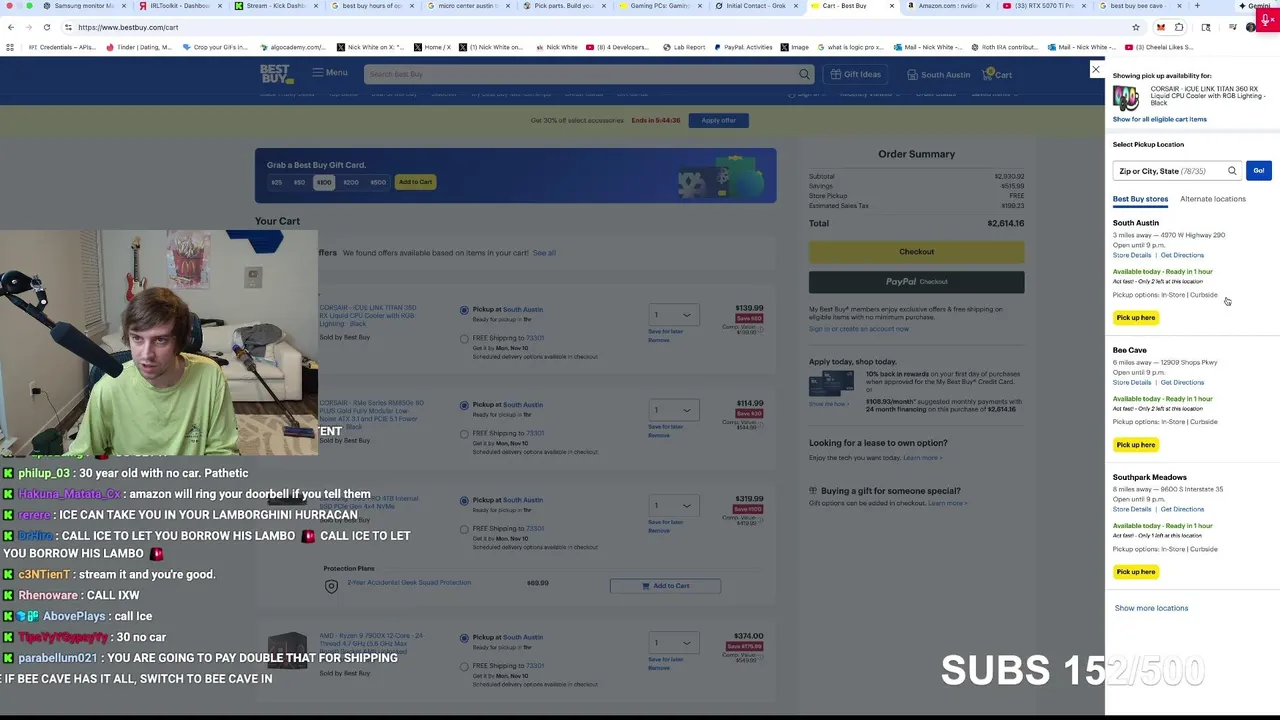Close the Cart - Best Buy browser tab
The height and width of the screenshot is (720, 1280).
click(892, 6)
